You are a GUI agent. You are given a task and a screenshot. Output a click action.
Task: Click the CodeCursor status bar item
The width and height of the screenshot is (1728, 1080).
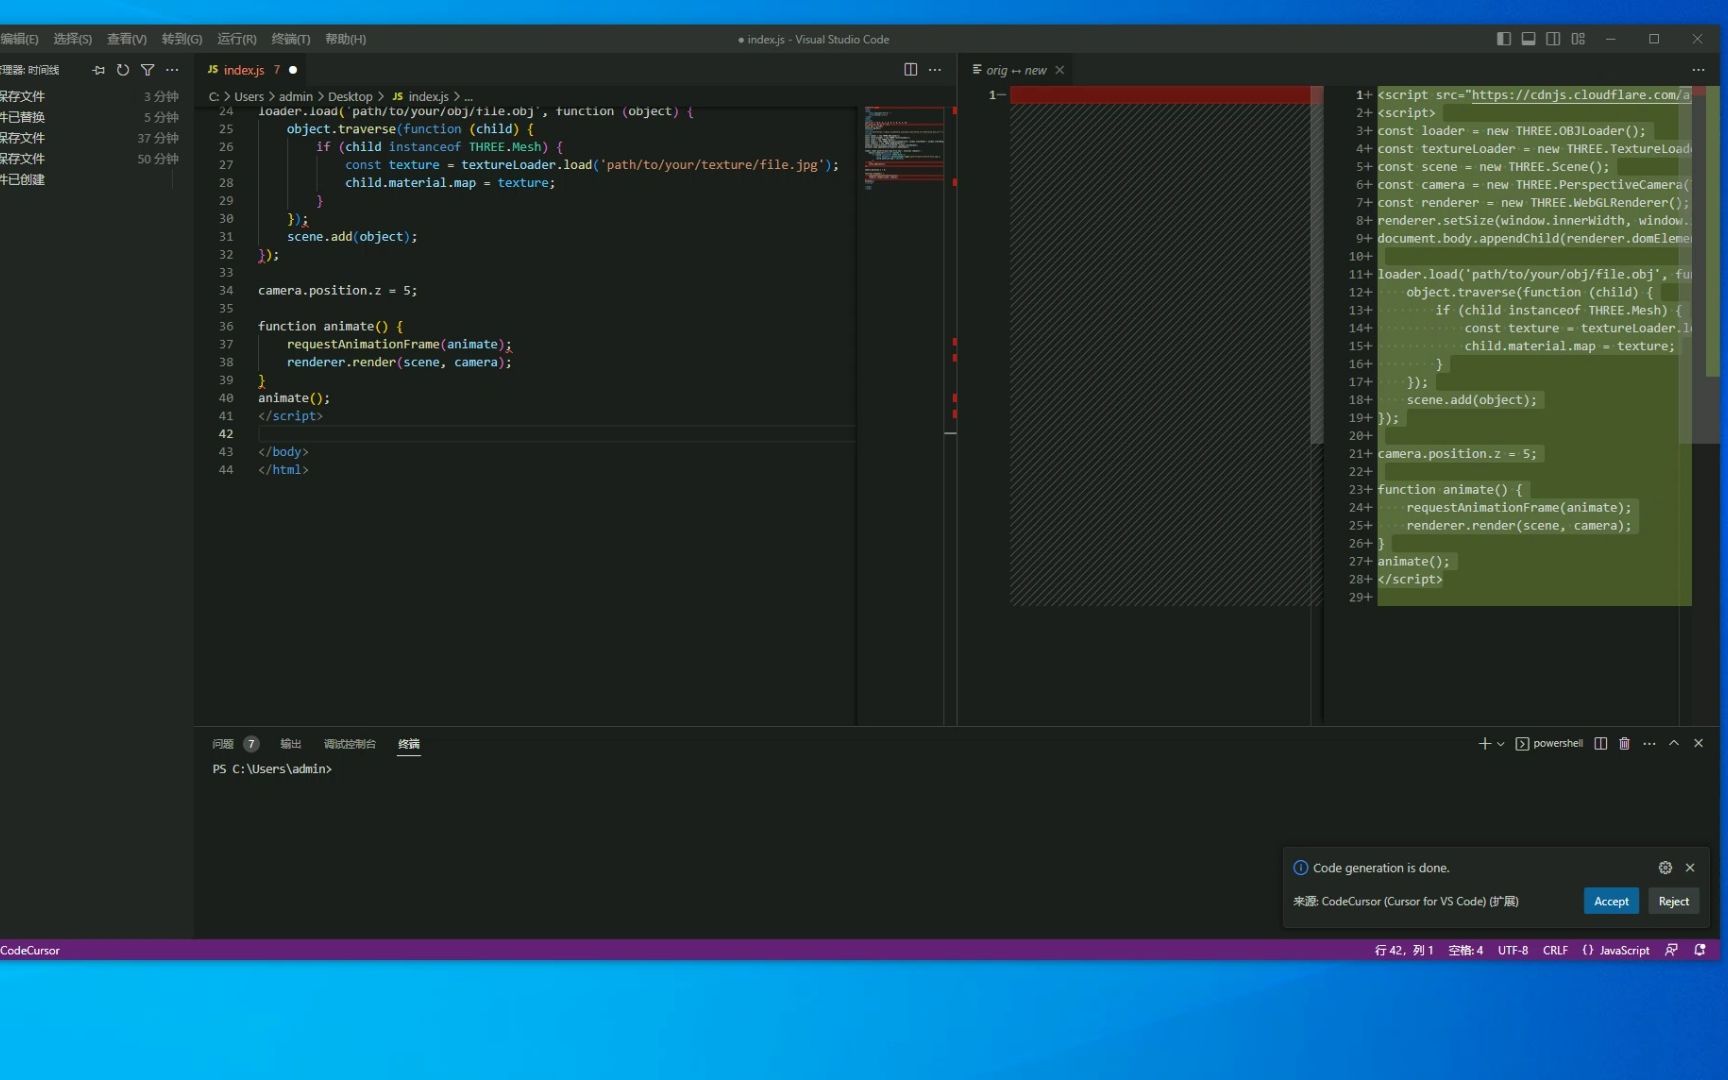pos(30,950)
